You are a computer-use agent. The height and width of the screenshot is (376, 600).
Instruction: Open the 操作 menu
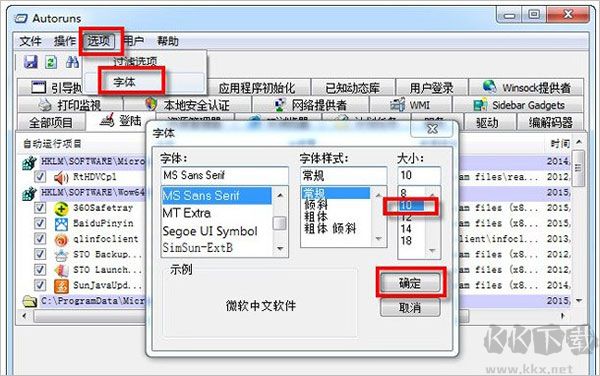[65, 41]
